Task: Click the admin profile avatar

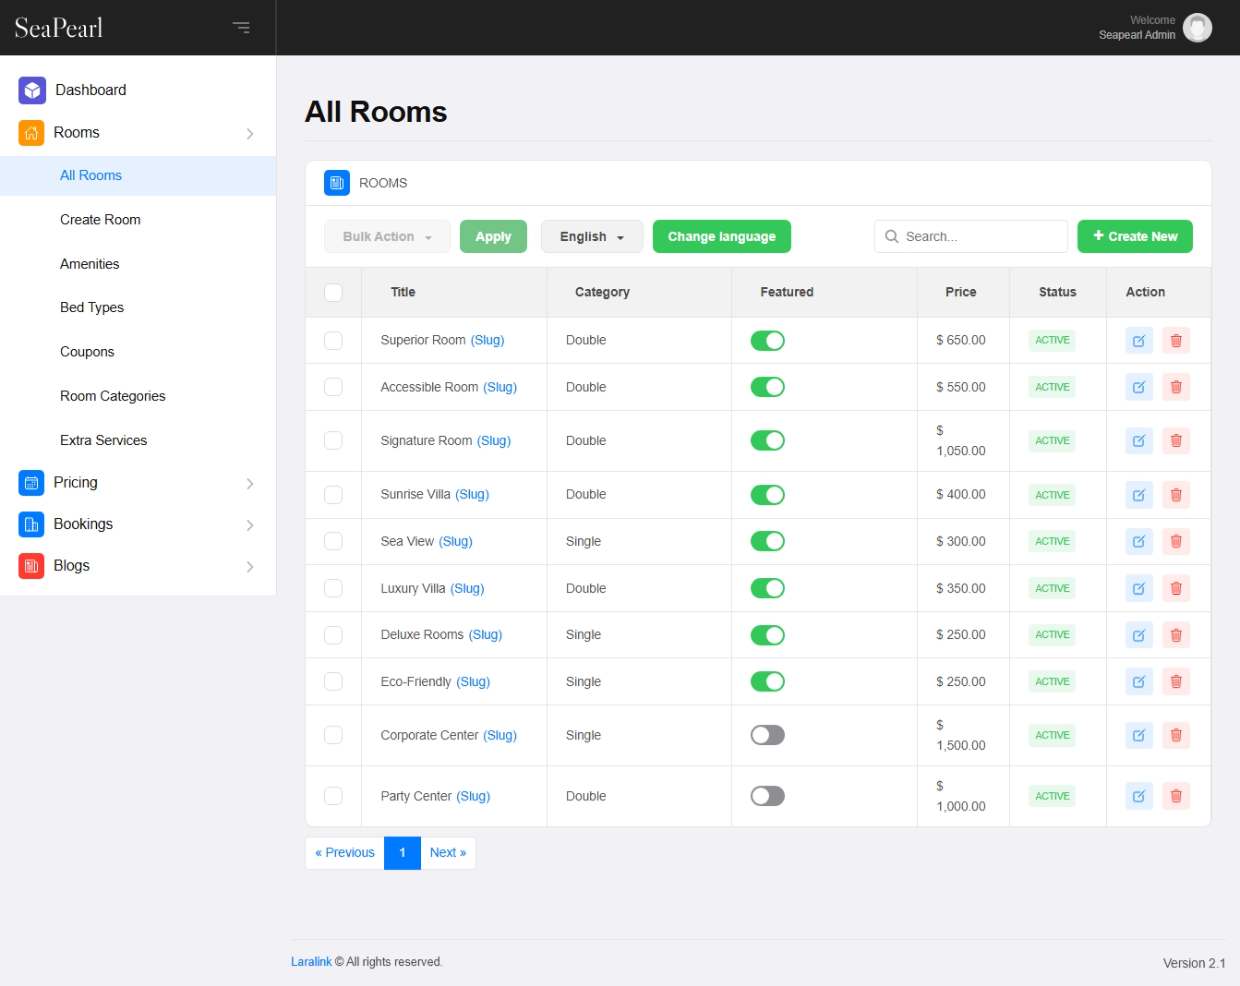Action: [1196, 27]
